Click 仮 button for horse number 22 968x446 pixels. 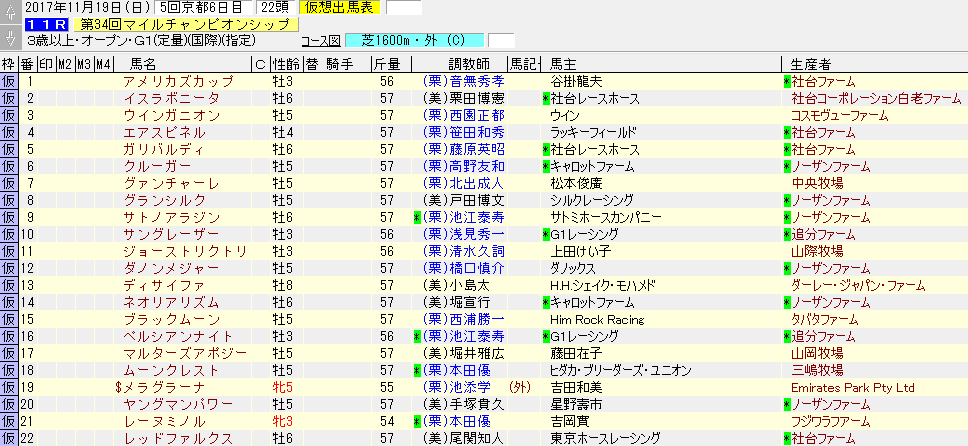(x=9, y=439)
